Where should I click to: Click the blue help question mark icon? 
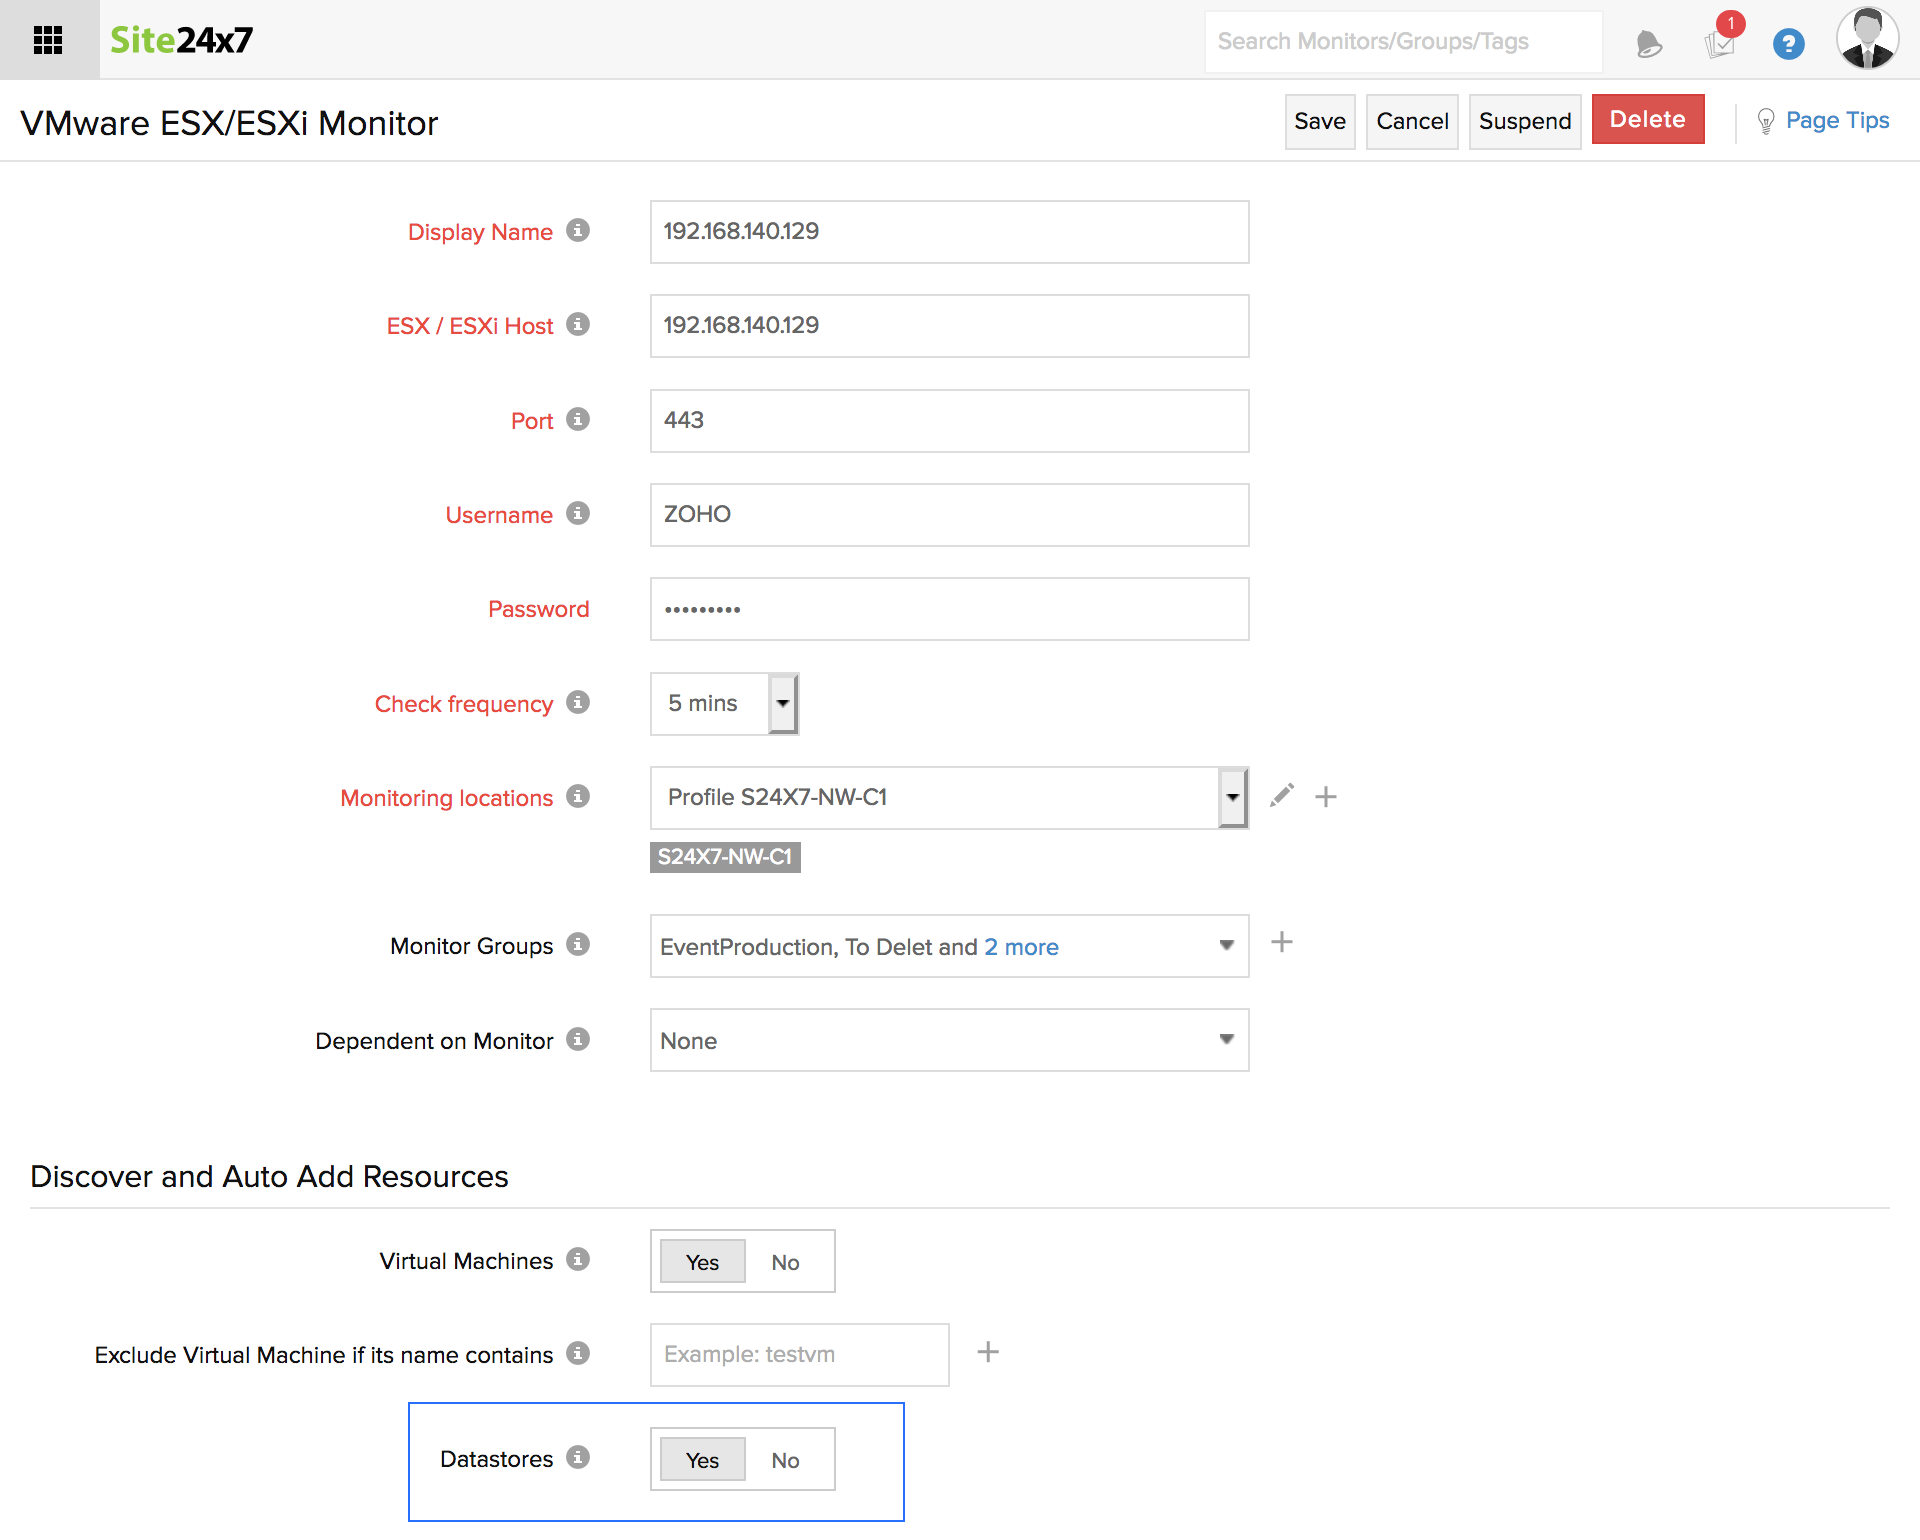[x=1788, y=44]
